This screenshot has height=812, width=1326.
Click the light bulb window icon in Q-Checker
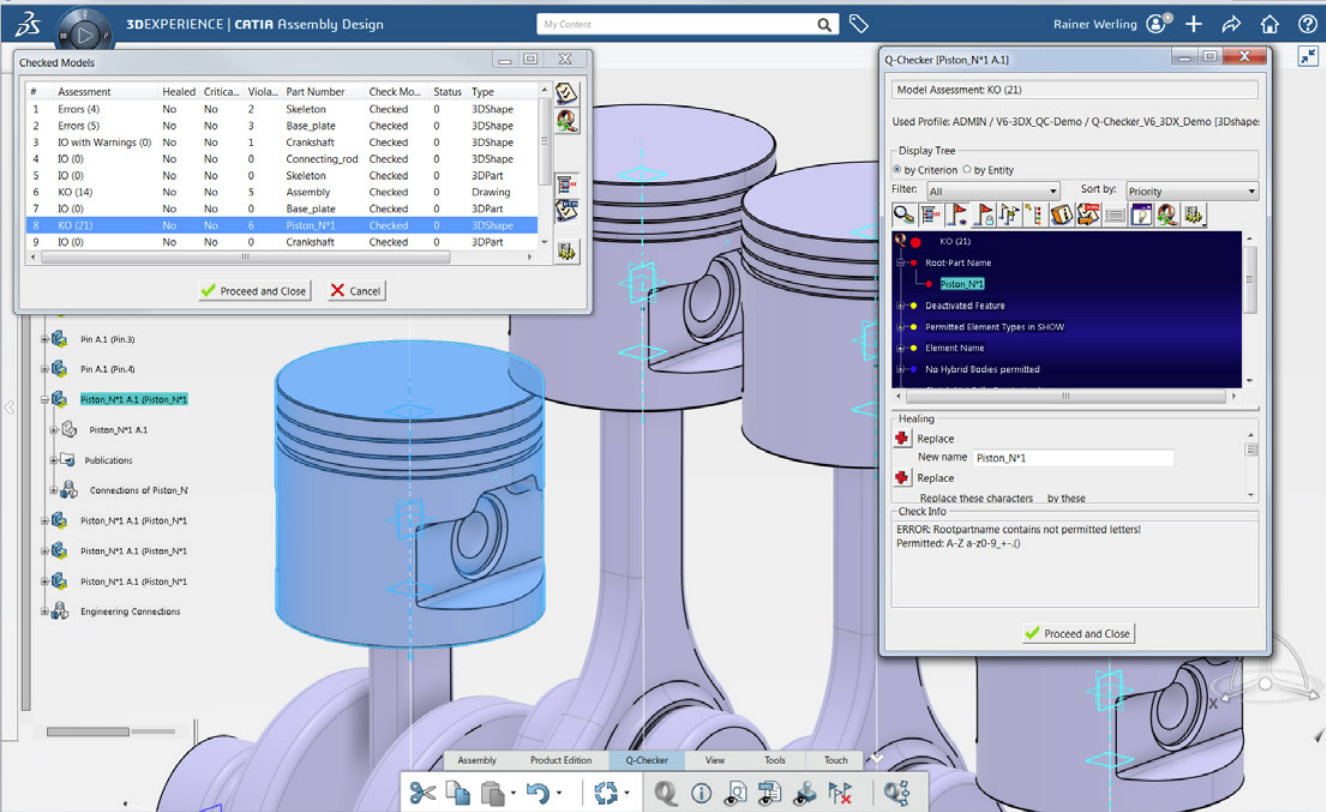(x=1141, y=214)
